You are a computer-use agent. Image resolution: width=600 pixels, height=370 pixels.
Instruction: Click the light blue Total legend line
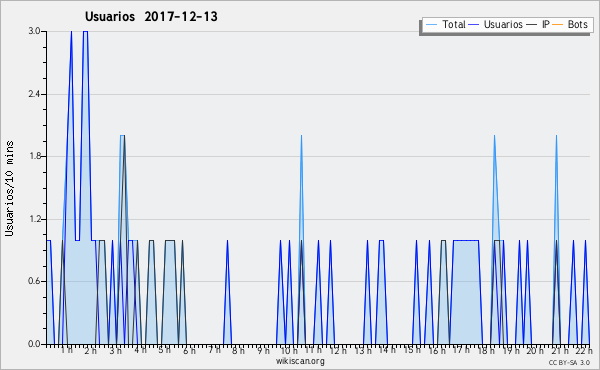[431, 25]
